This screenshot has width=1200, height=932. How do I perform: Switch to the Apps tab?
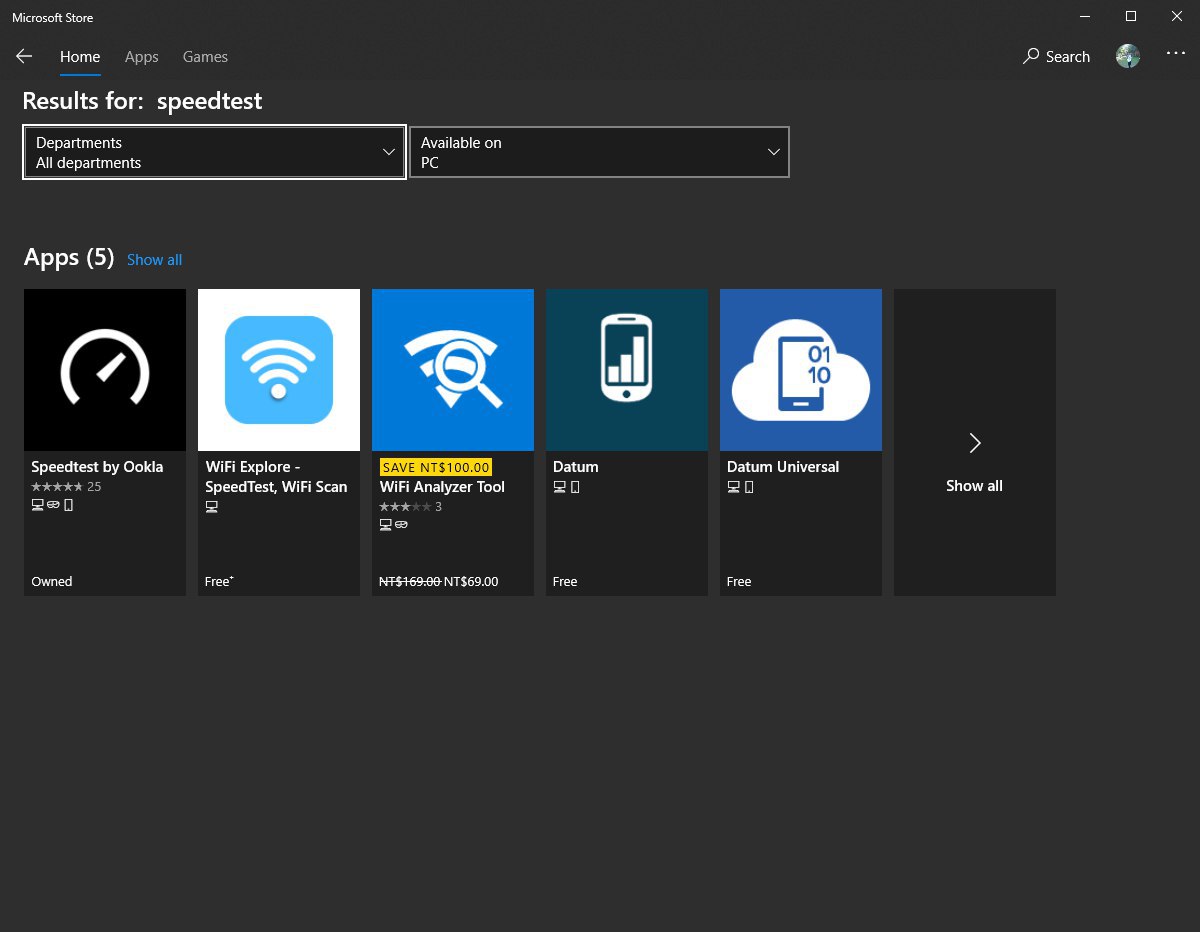tap(142, 57)
